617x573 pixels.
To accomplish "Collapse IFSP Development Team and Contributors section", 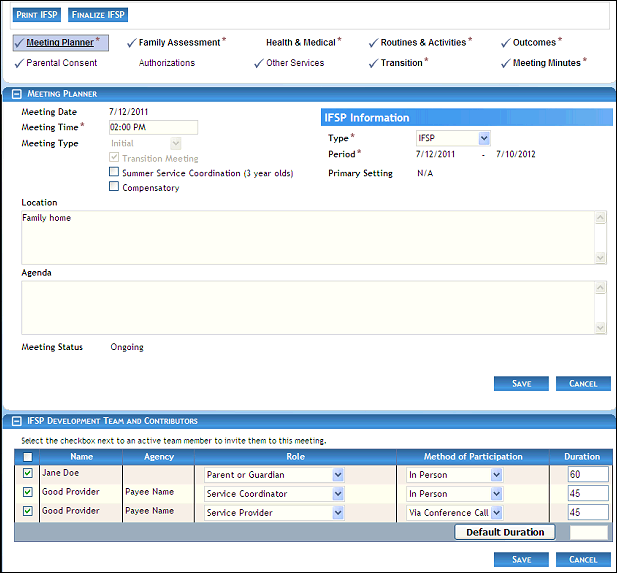I will (x=14, y=421).
